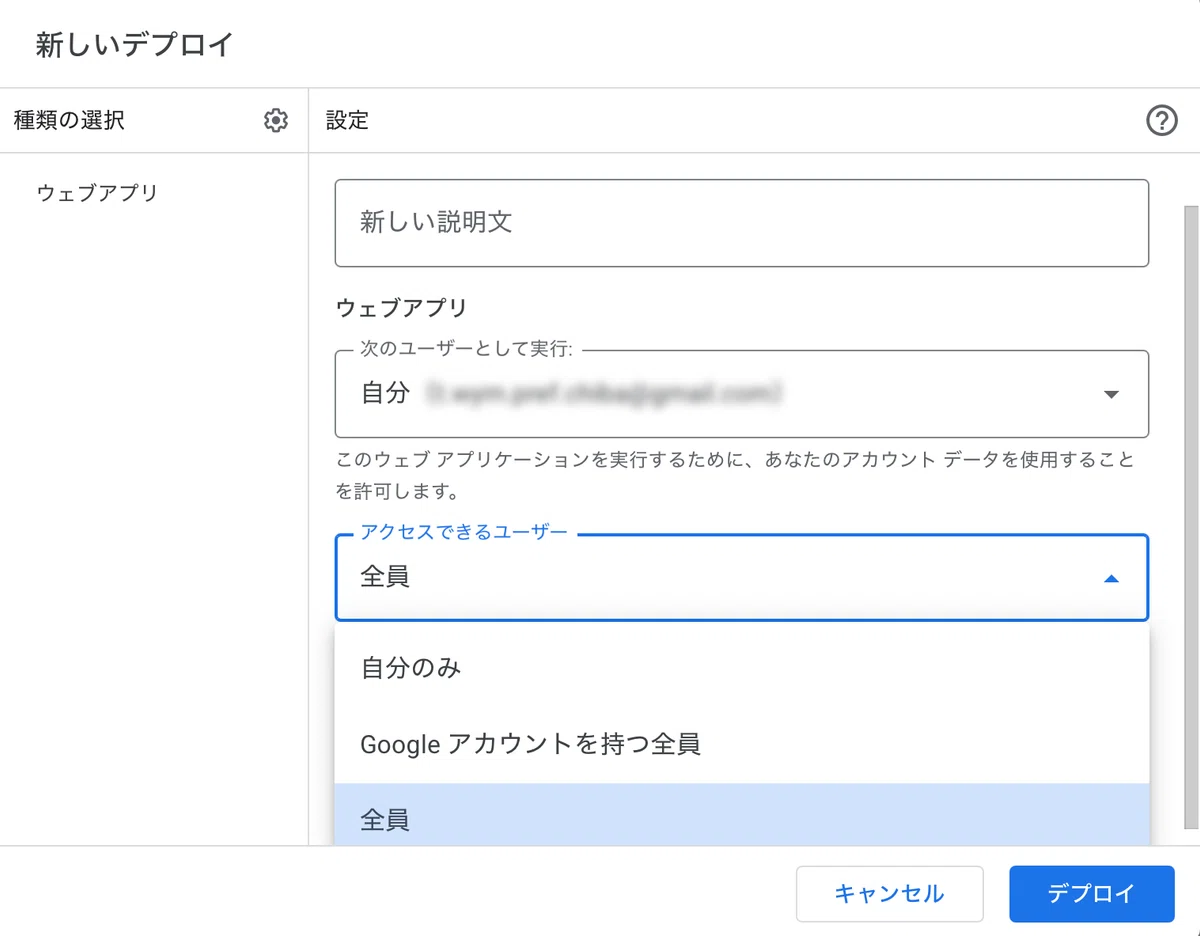Open the gear icon beside 種類の選択
The width and height of the screenshot is (1200, 936).
click(276, 121)
